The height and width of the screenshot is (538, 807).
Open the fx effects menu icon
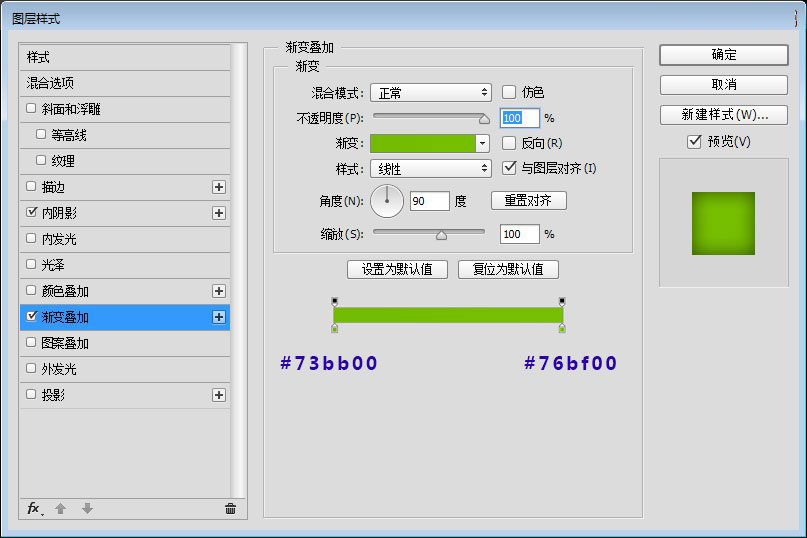(34, 509)
